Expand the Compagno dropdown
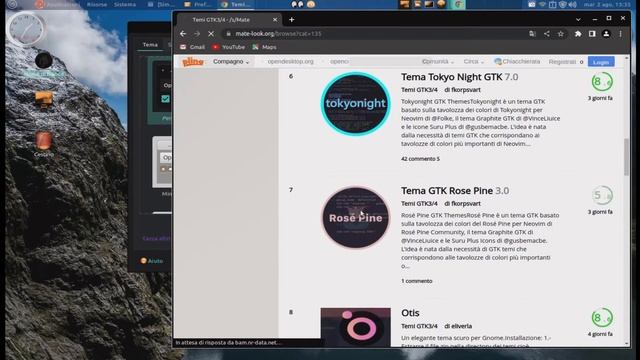The height and width of the screenshot is (360, 640). (231, 62)
